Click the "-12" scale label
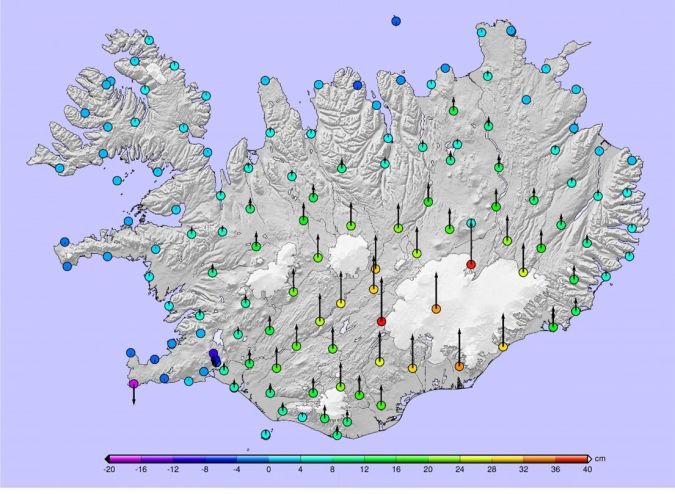The image size is (675, 494). pyautogui.click(x=173, y=469)
